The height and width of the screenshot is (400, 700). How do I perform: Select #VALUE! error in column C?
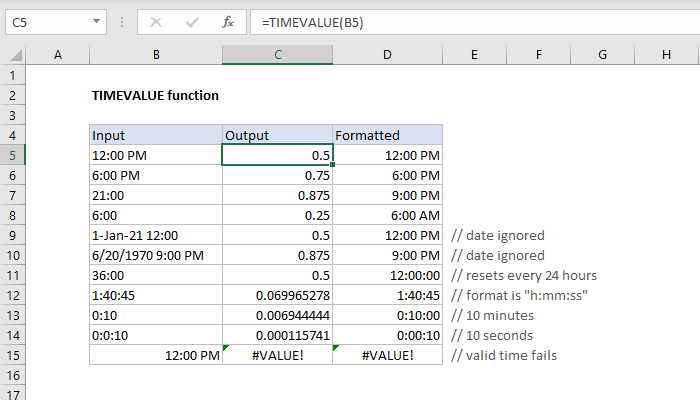click(277, 355)
